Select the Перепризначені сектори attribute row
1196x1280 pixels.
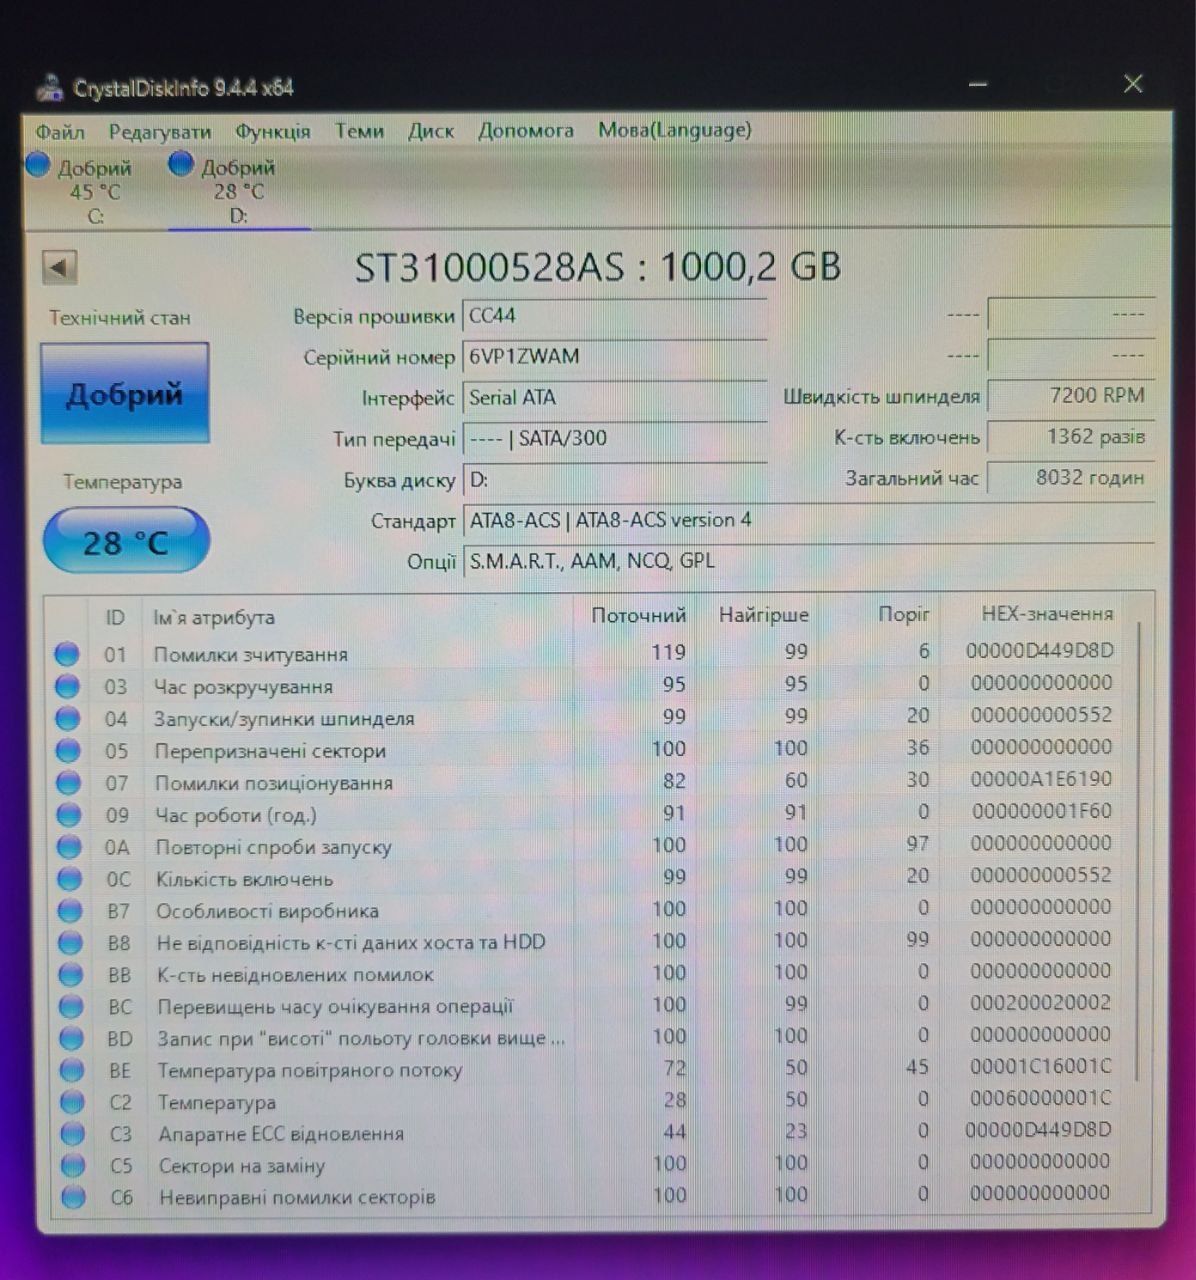pos(590,749)
